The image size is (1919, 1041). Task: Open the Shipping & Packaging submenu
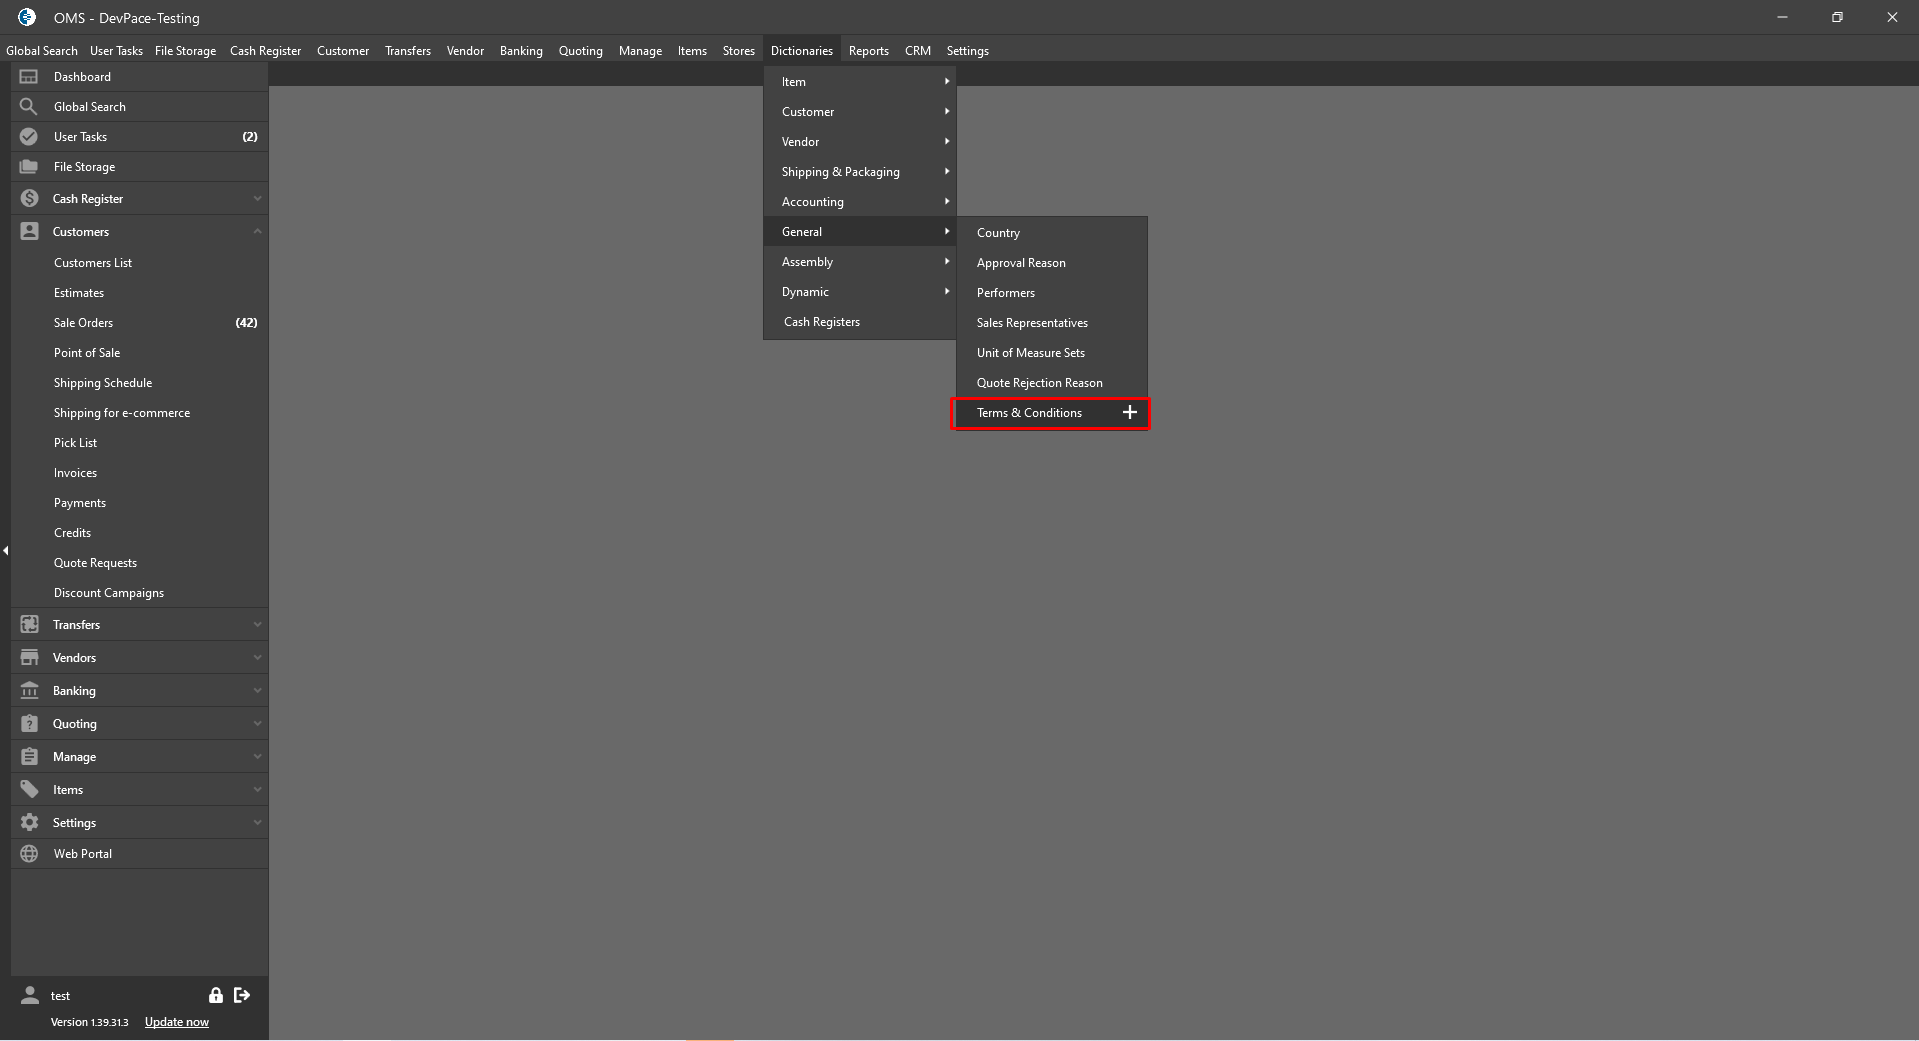click(860, 172)
